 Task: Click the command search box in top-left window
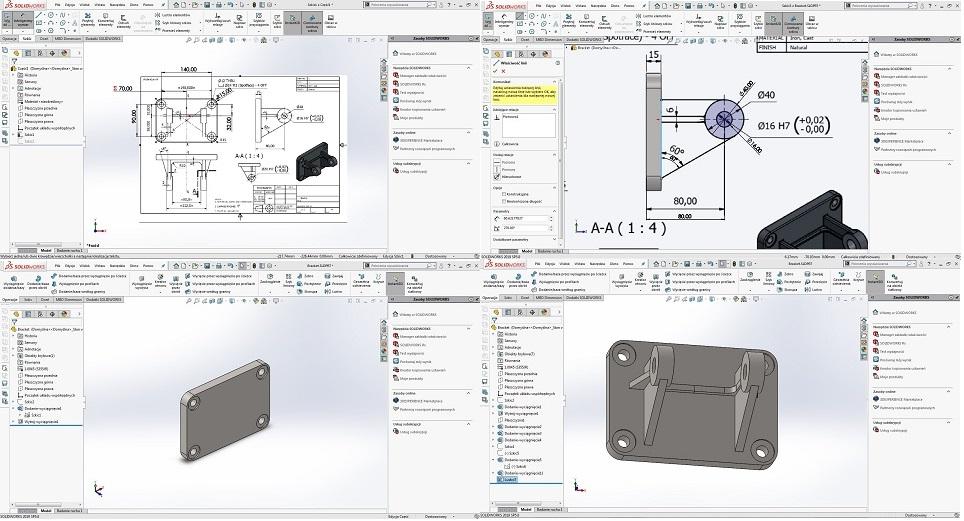[x=398, y=5]
